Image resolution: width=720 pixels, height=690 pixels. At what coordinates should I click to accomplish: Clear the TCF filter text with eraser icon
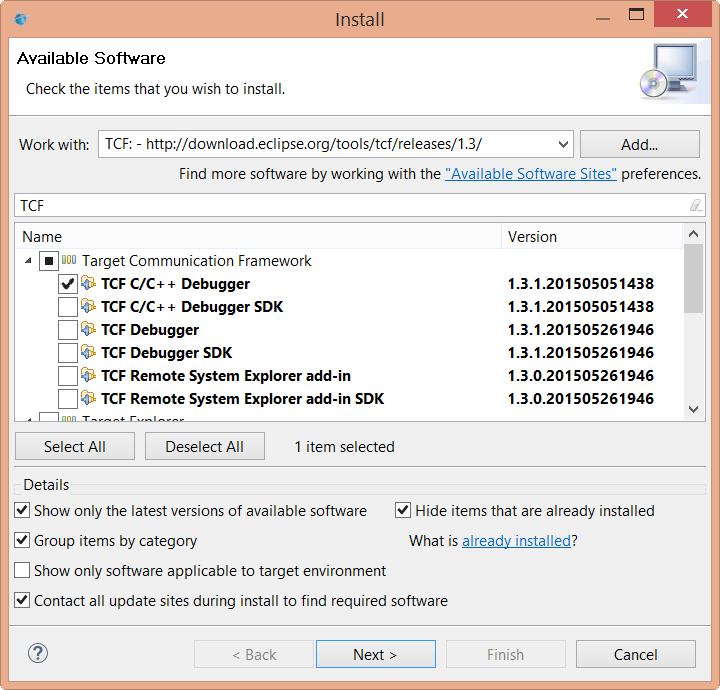[x=696, y=205]
